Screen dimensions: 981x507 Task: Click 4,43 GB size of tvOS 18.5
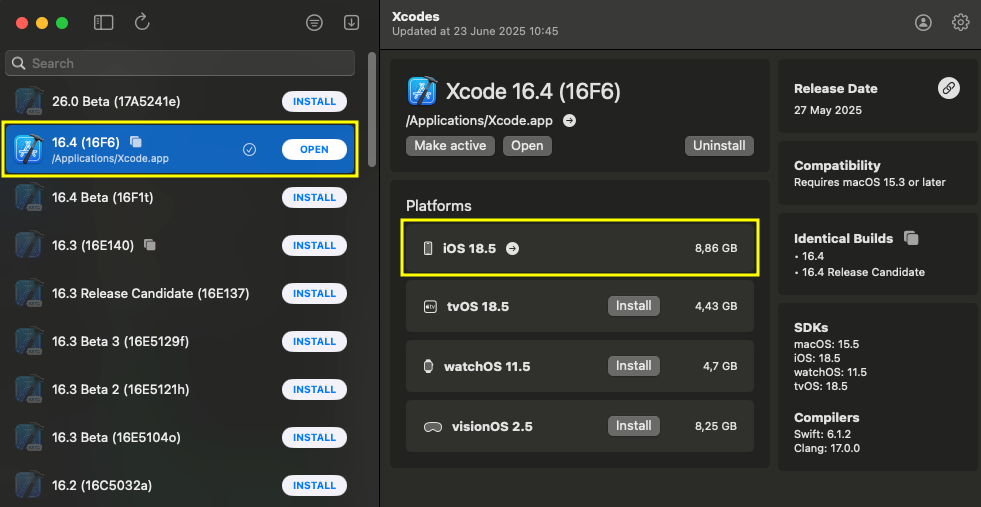(x=716, y=307)
